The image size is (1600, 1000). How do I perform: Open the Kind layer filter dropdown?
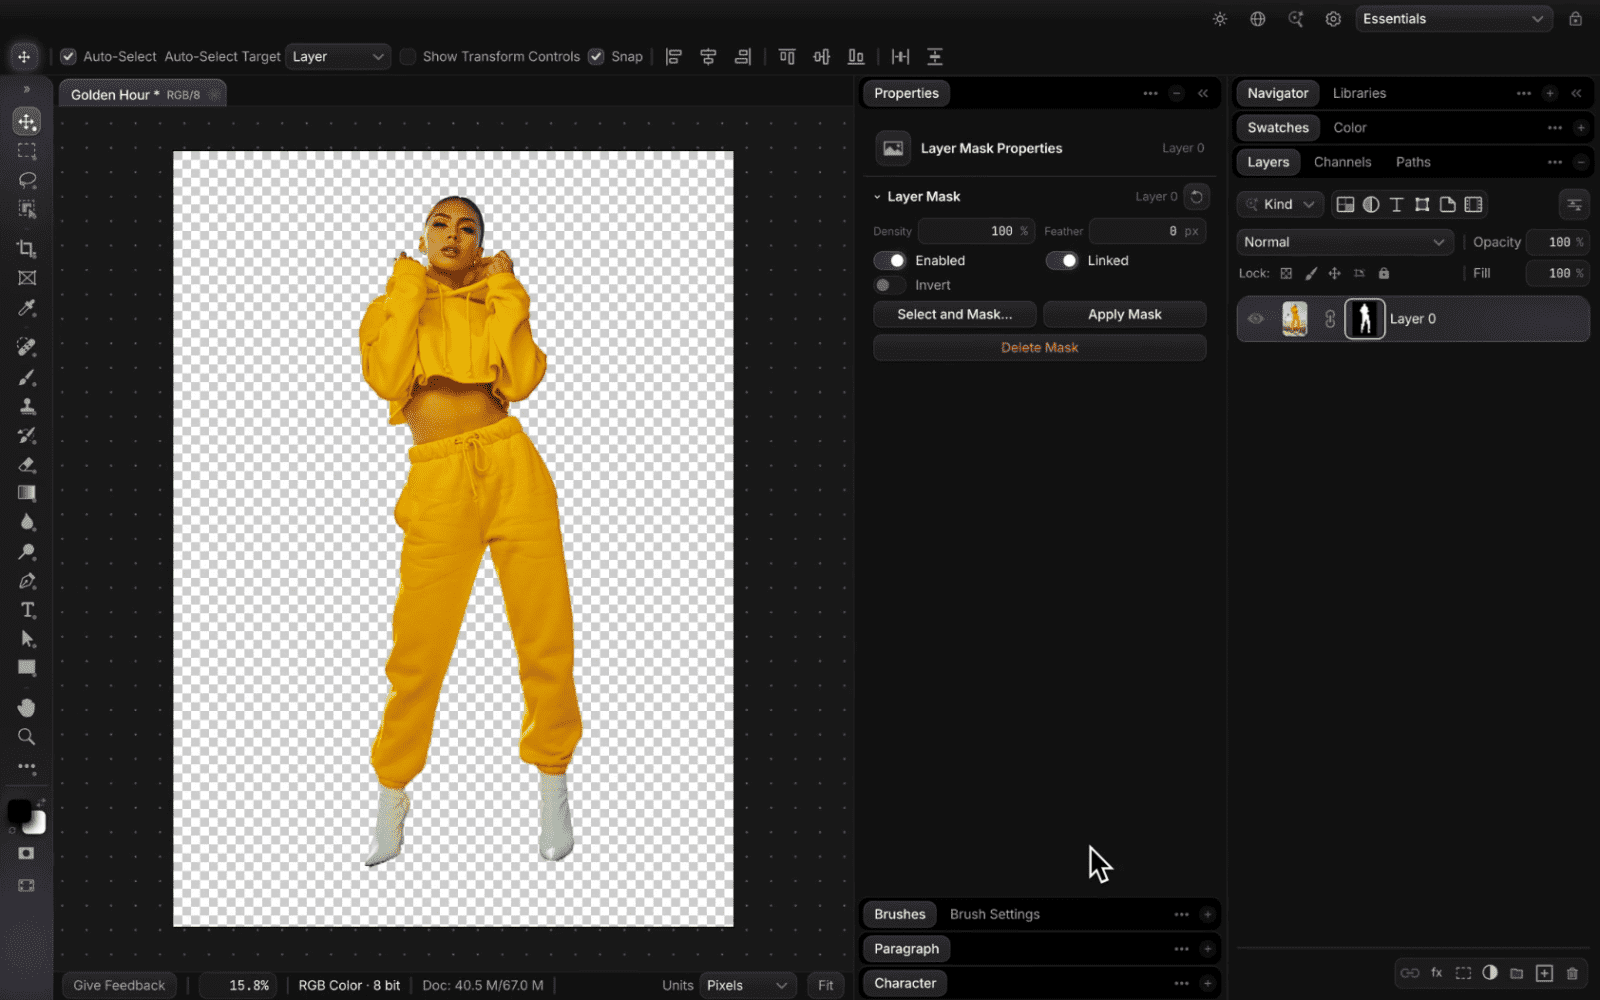point(1281,205)
